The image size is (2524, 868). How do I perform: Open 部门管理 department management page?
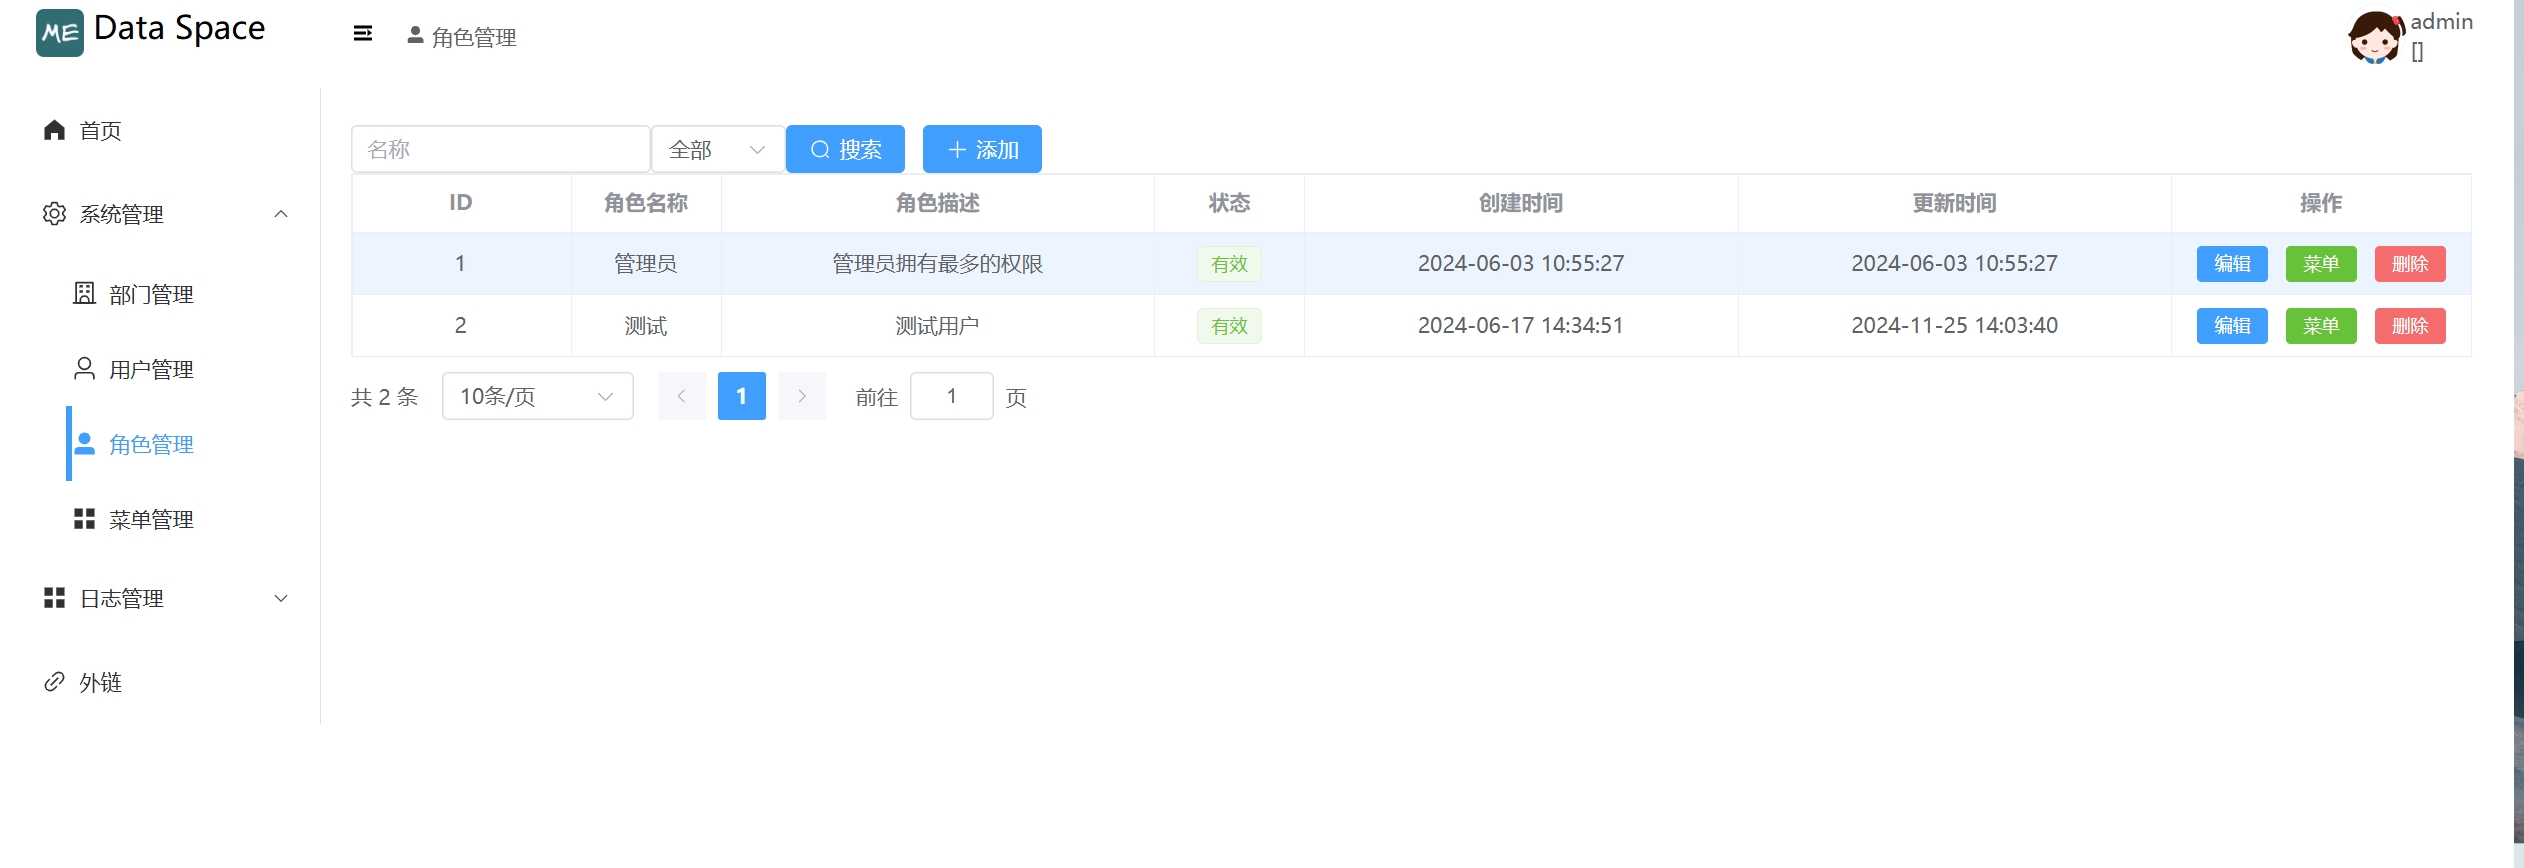pos(150,294)
